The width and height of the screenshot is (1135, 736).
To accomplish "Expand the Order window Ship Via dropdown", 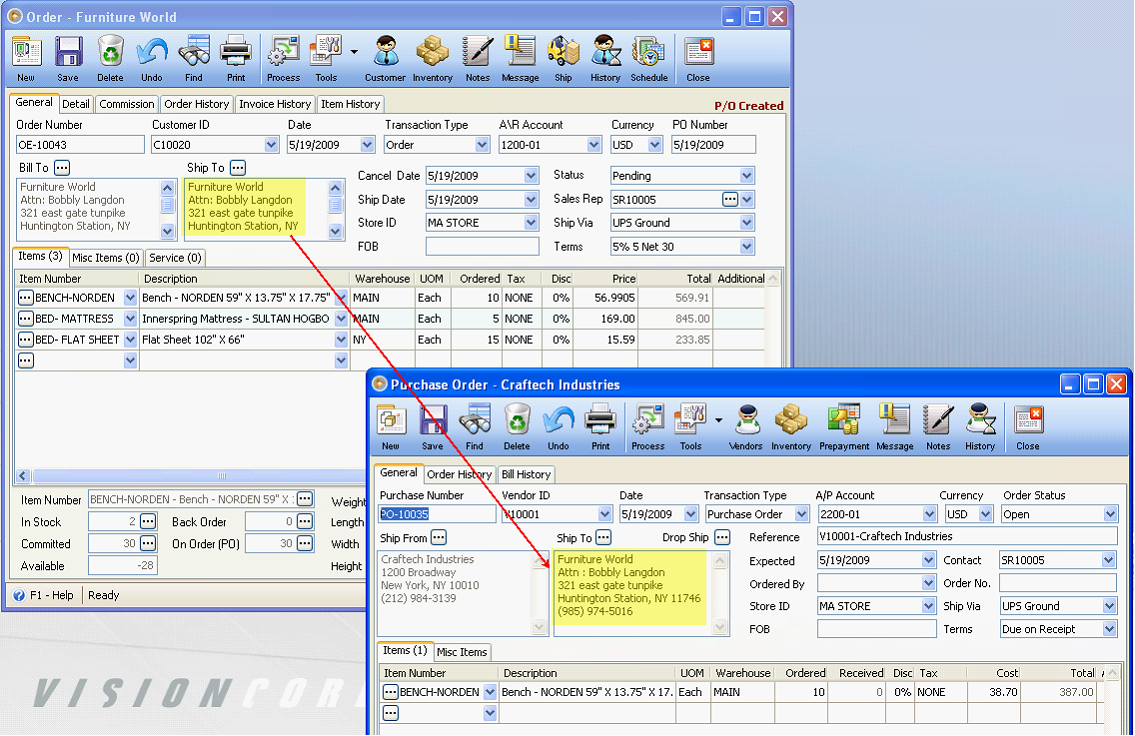I will pos(747,223).
